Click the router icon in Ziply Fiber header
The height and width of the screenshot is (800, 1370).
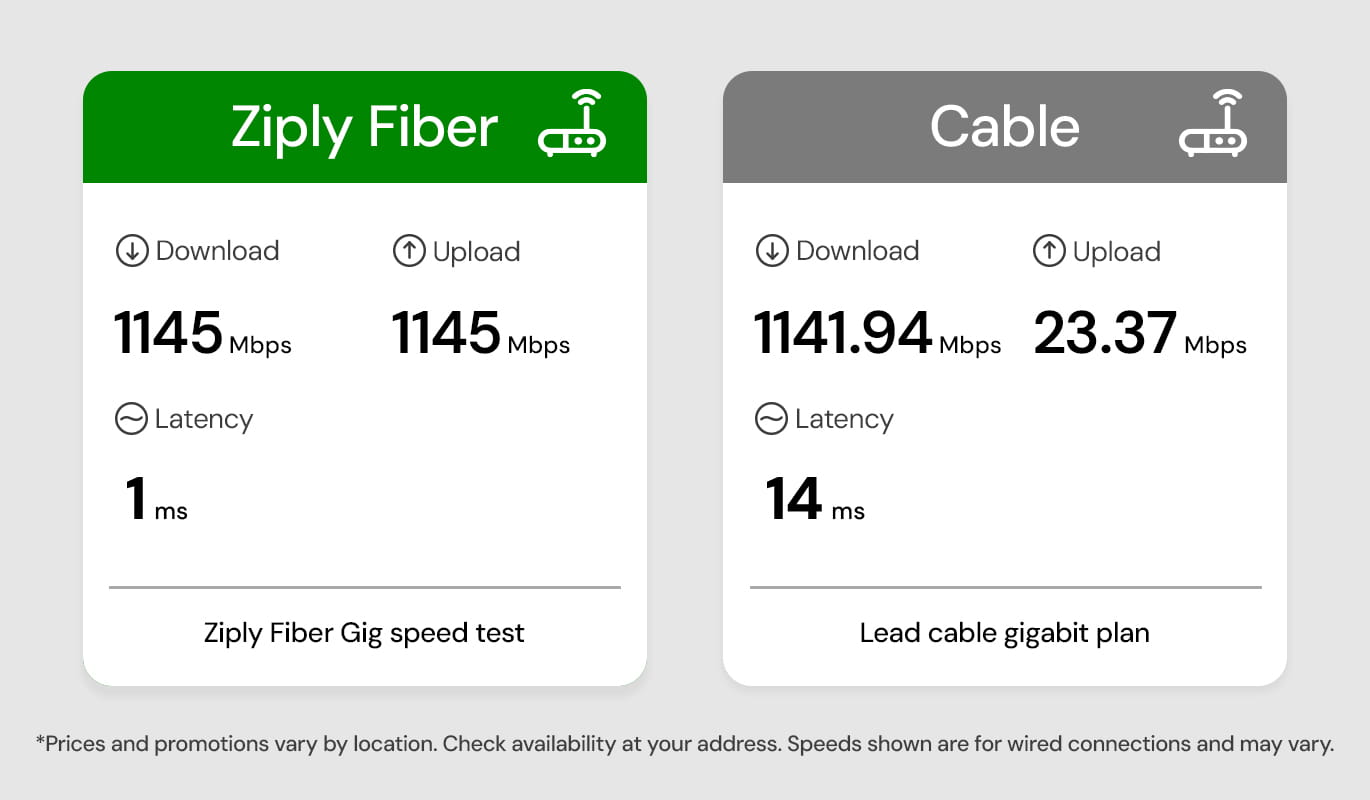click(x=572, y=124)
